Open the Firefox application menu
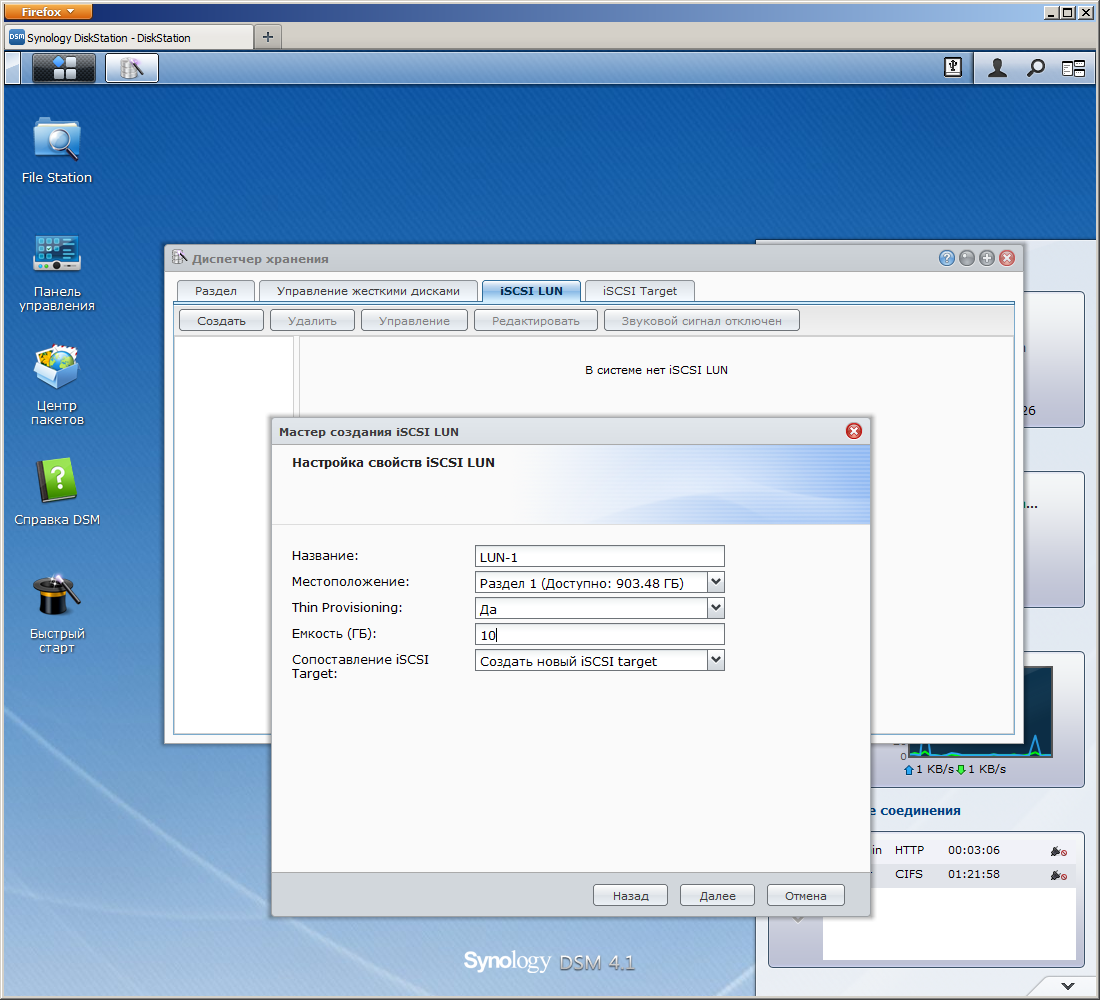This screenshot has height=1000, width=1100. coord(48,11)
